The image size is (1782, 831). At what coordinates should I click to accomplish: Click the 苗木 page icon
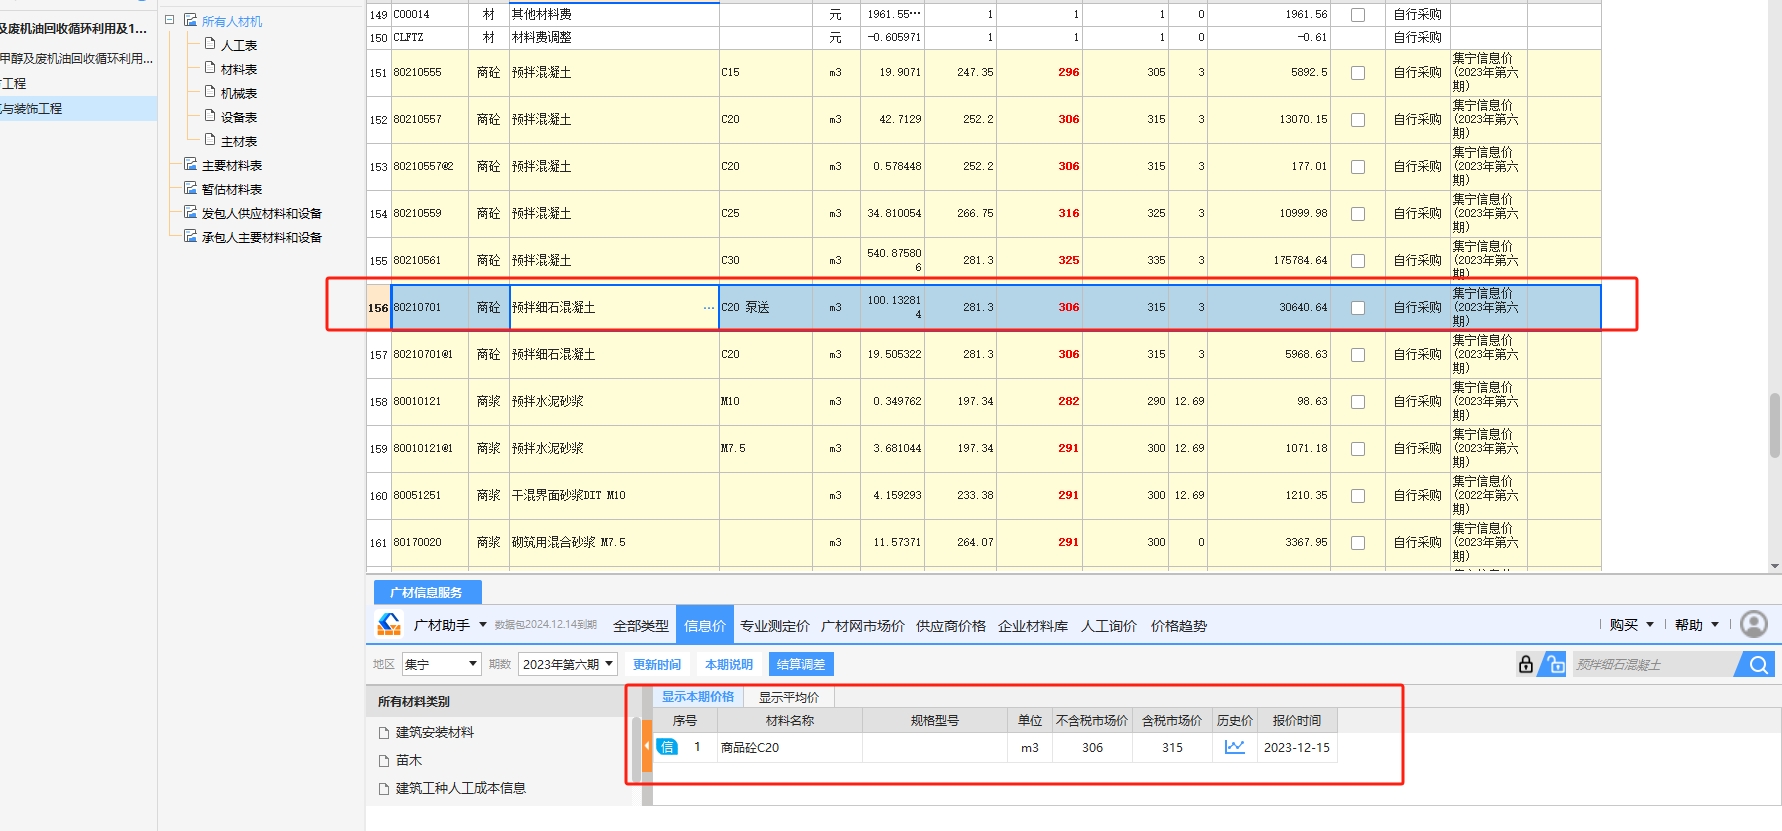384,760
